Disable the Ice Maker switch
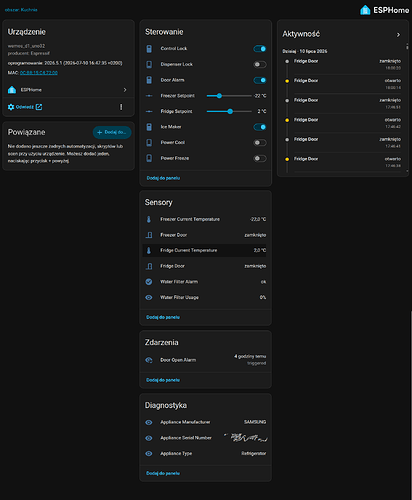 (260, 127)
